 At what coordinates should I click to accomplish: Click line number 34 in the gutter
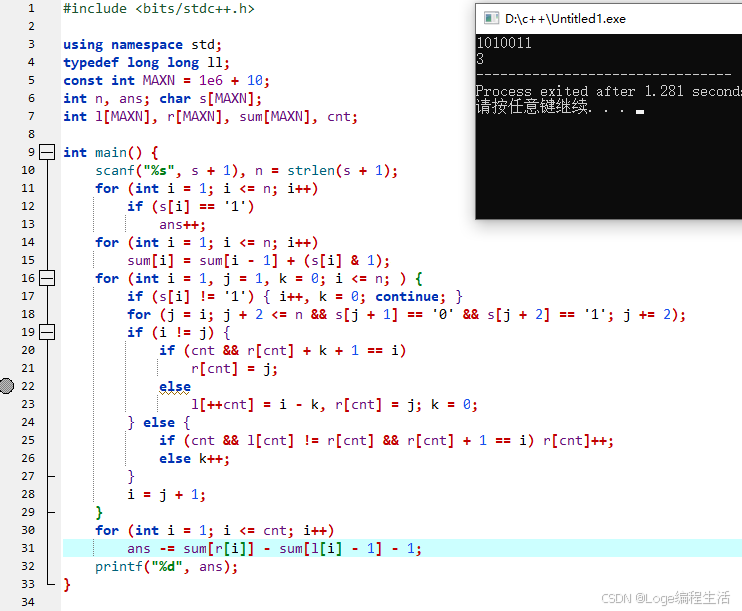(x=28, y=602)
